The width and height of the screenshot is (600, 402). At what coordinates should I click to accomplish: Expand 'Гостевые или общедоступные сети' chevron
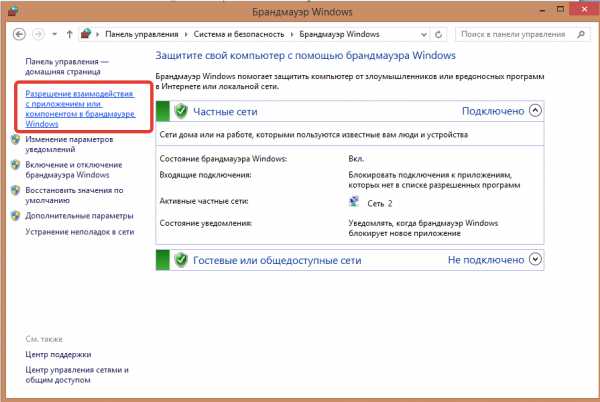(x=535, y=259)
